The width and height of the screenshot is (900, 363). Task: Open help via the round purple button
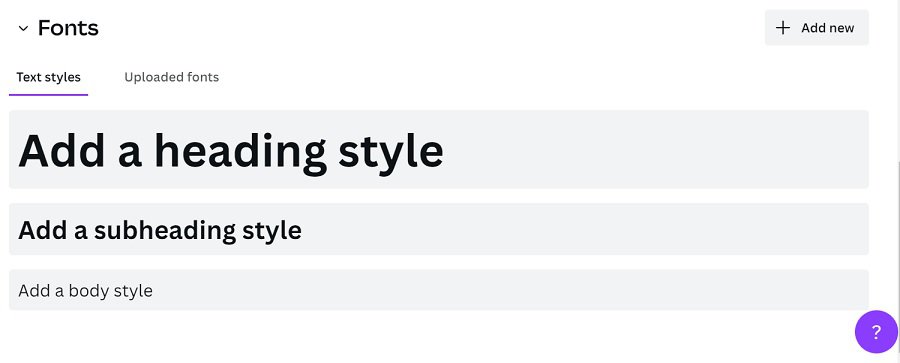[876, 331]
